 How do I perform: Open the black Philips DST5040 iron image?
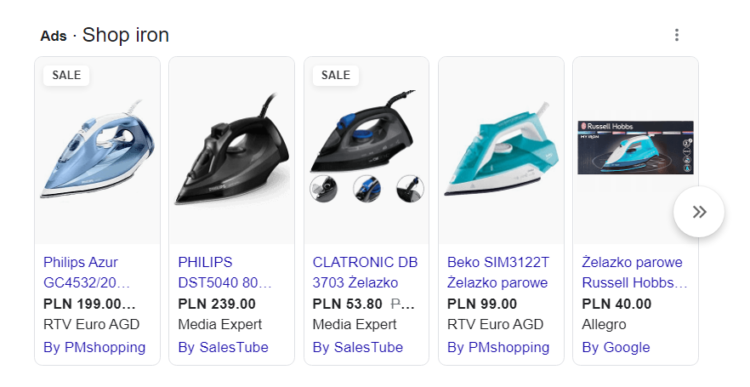[x=232, y=149]
